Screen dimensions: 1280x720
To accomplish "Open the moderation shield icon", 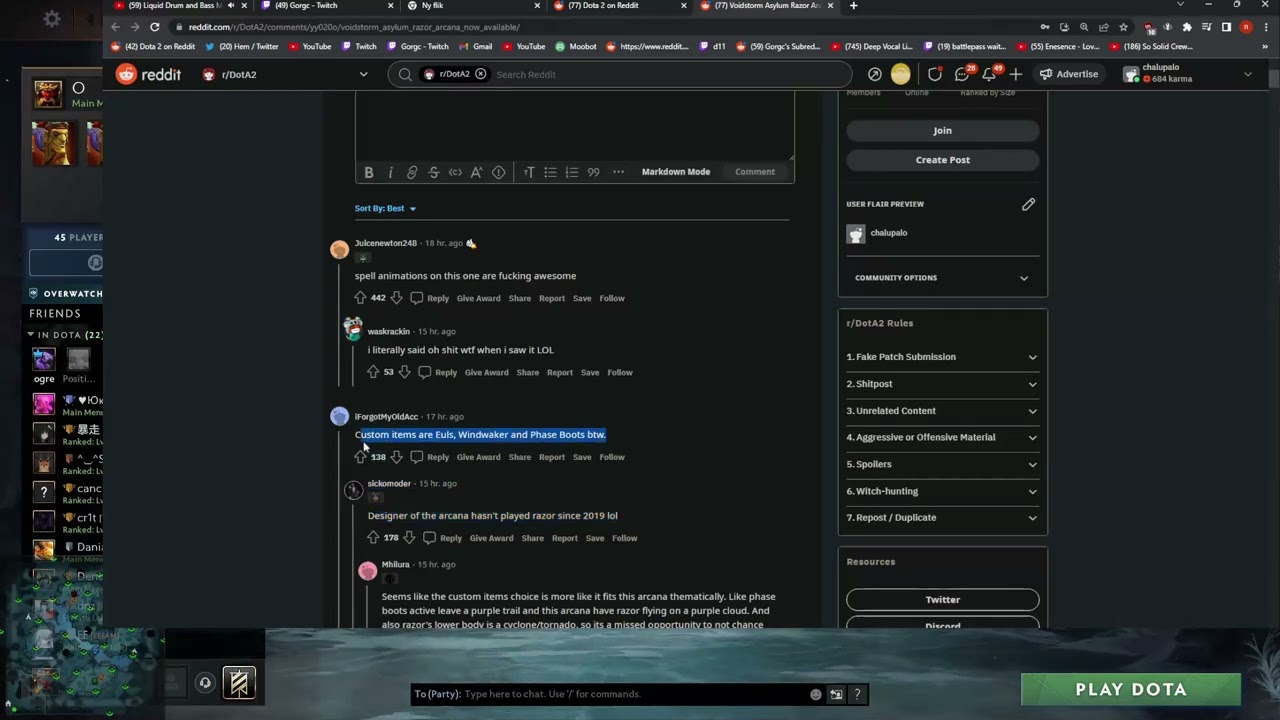I will coord(935,74).
